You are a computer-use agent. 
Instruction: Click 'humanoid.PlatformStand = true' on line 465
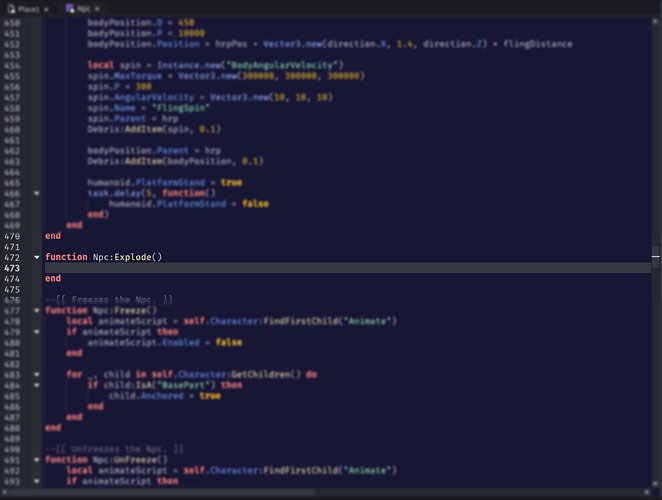click(x=165, y=182)
